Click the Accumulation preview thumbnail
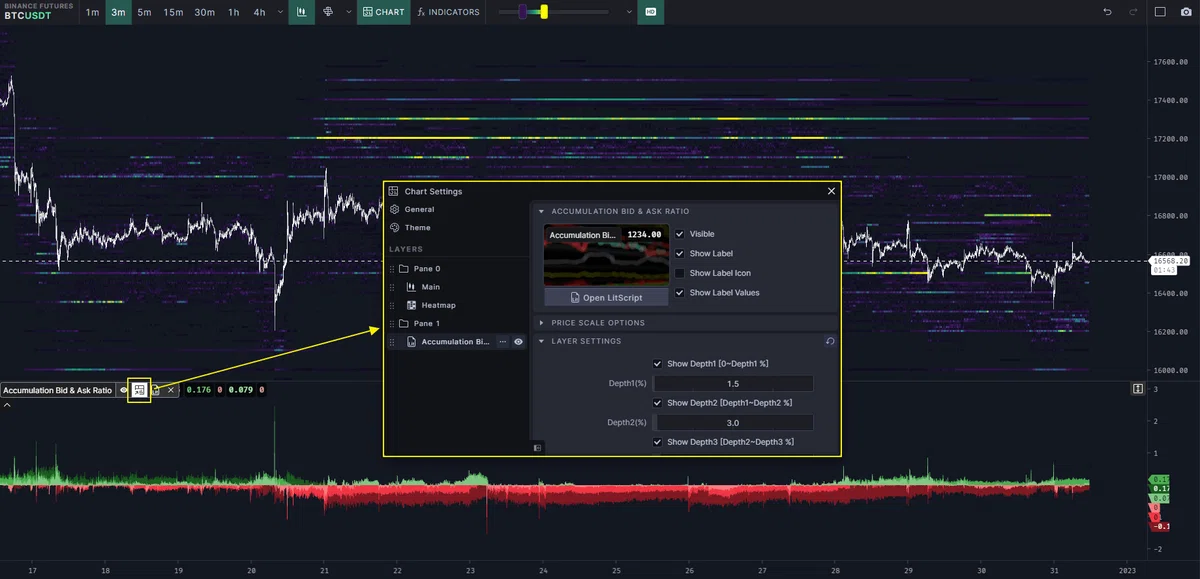 pos(606,256)
